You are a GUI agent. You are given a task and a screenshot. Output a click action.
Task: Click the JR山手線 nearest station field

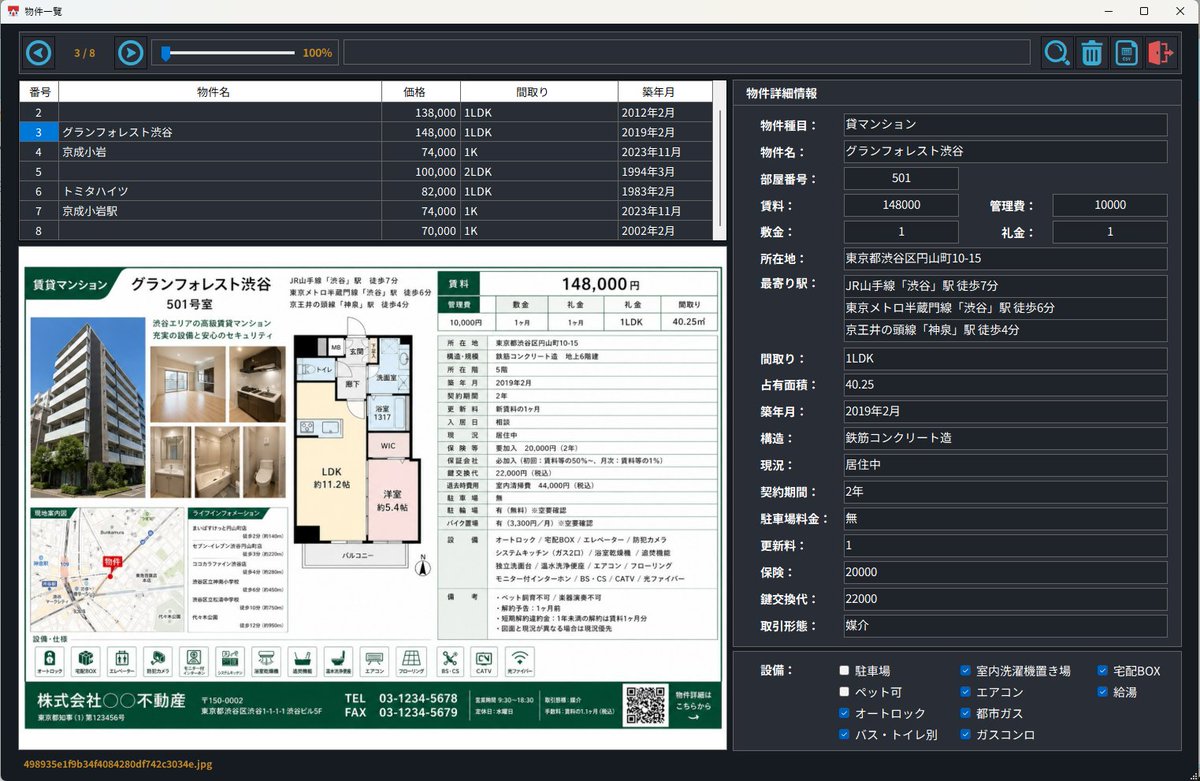pyautogui.click(x=1005, y=286)
